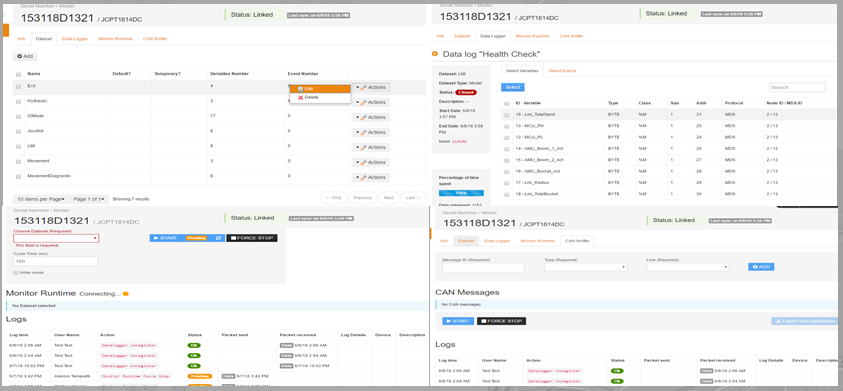Click FORCE STOP under CAN Messages

502,321
